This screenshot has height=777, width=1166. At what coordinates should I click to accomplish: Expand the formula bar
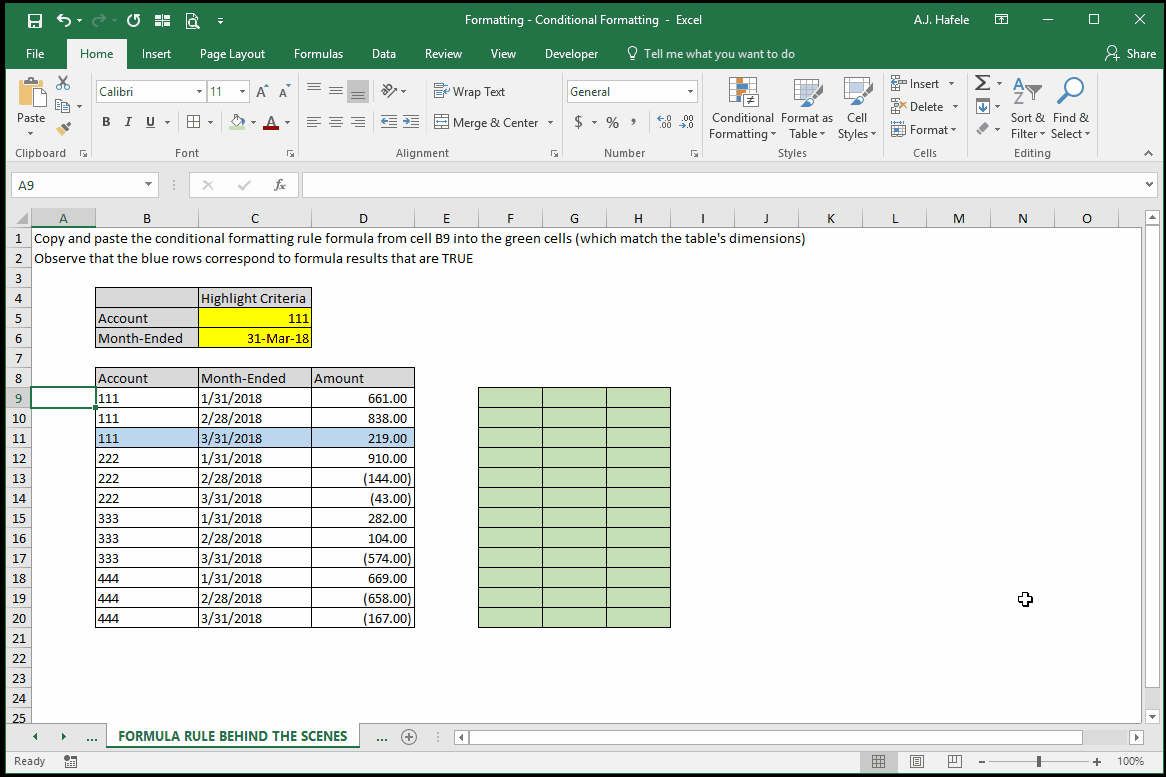1150,184
